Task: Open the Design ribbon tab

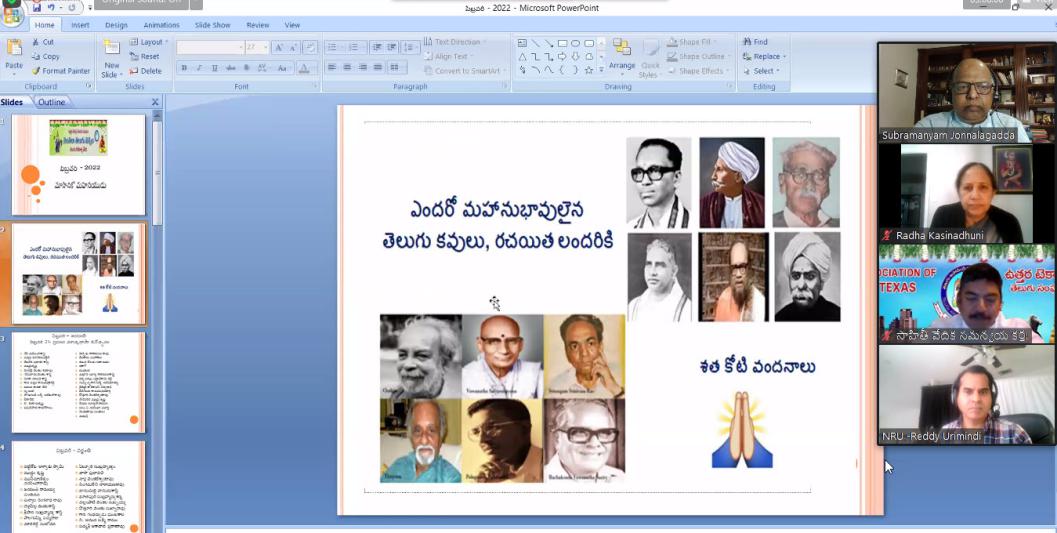Action: click(x=116, y=25)
